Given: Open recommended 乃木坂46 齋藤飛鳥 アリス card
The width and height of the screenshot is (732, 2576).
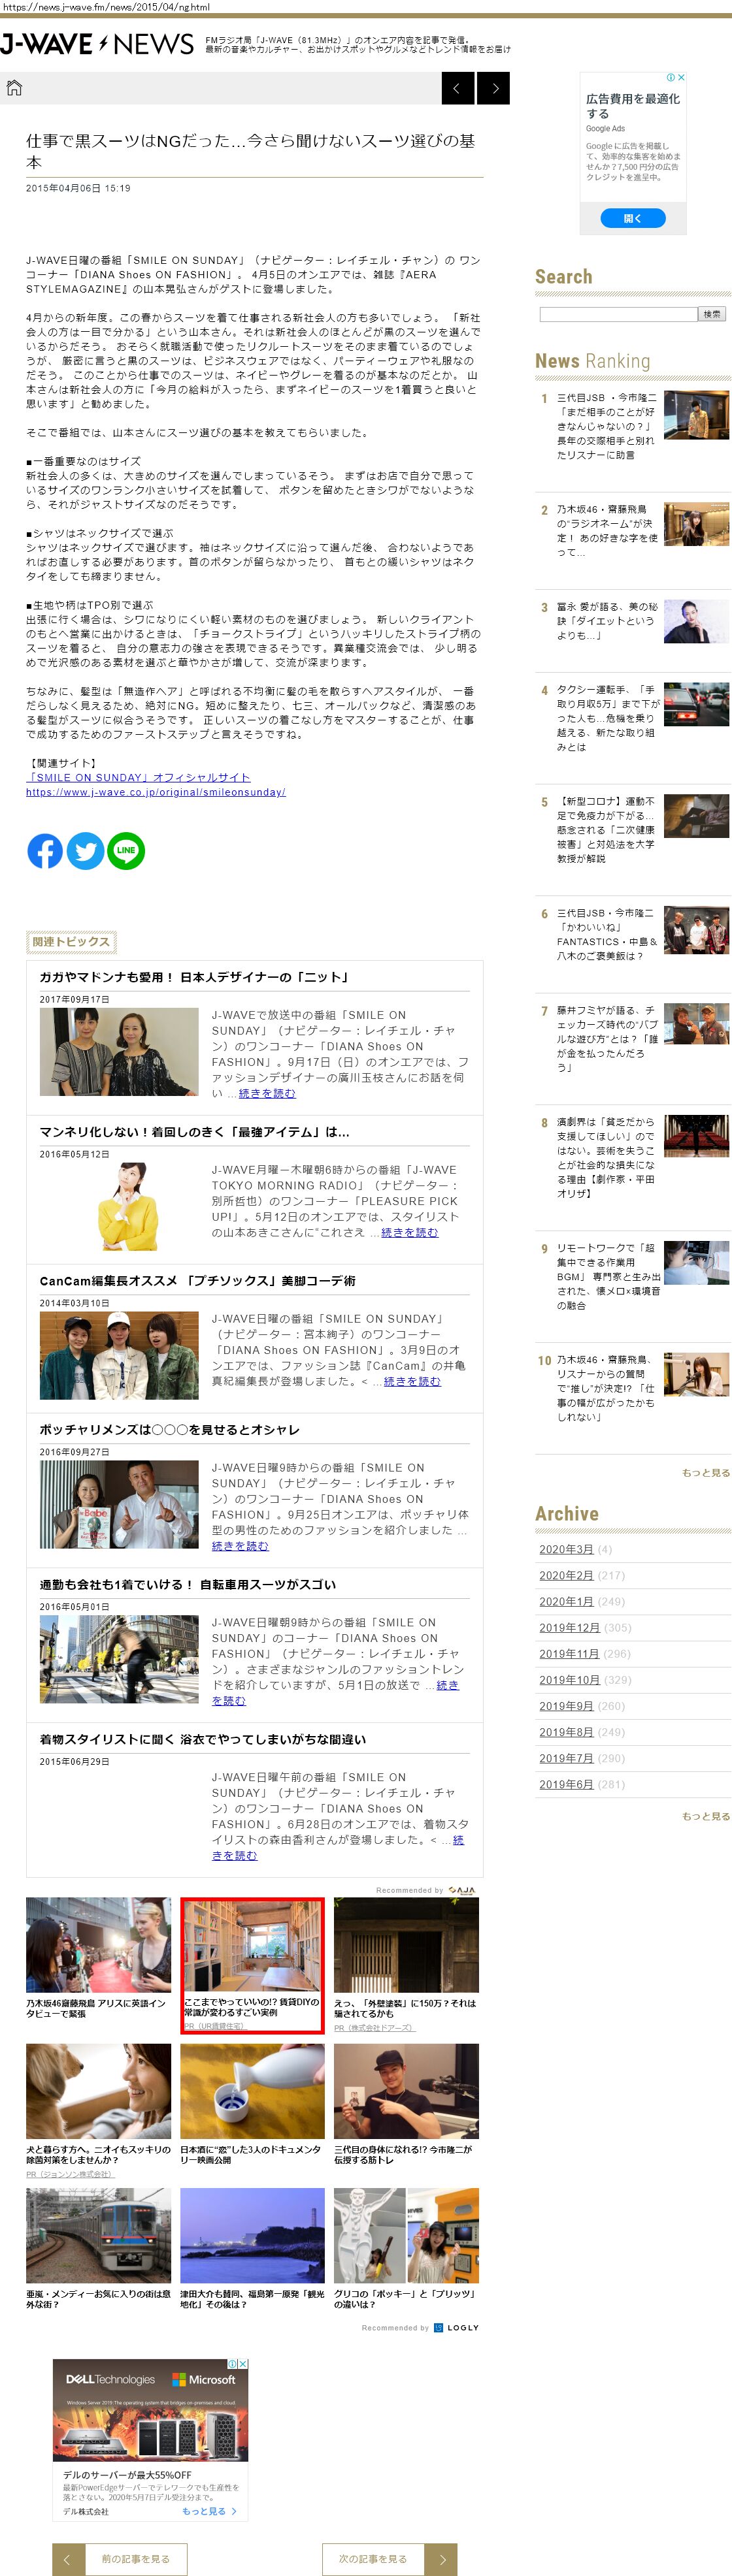Looking at the screenshot, I should (98, 1958).
